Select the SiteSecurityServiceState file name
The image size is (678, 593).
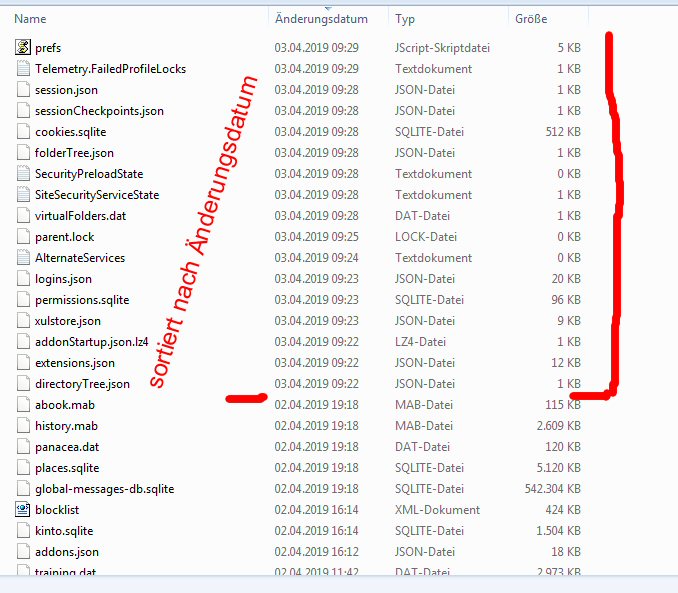point(97,195)
